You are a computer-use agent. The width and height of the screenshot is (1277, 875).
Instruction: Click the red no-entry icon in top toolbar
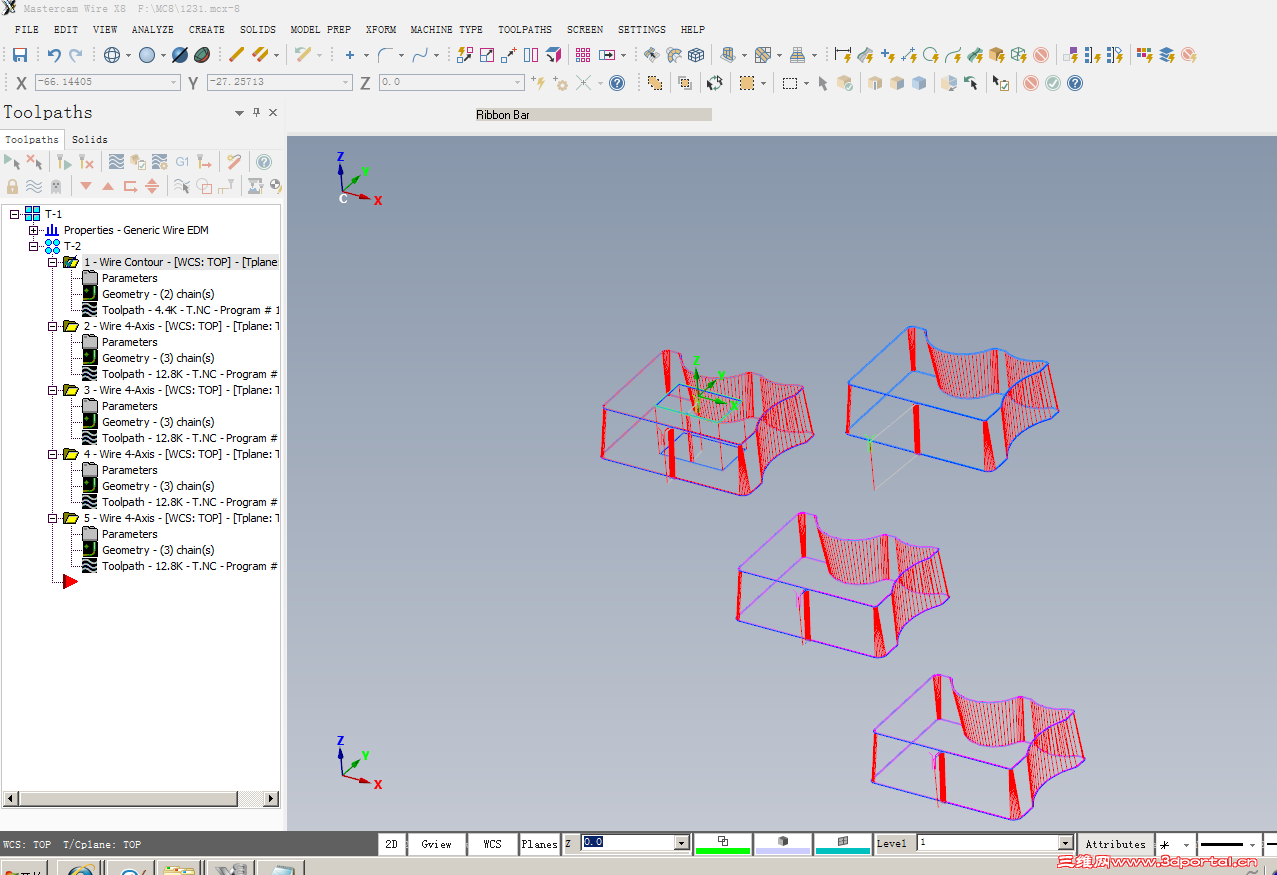(x=1041, y=55)
